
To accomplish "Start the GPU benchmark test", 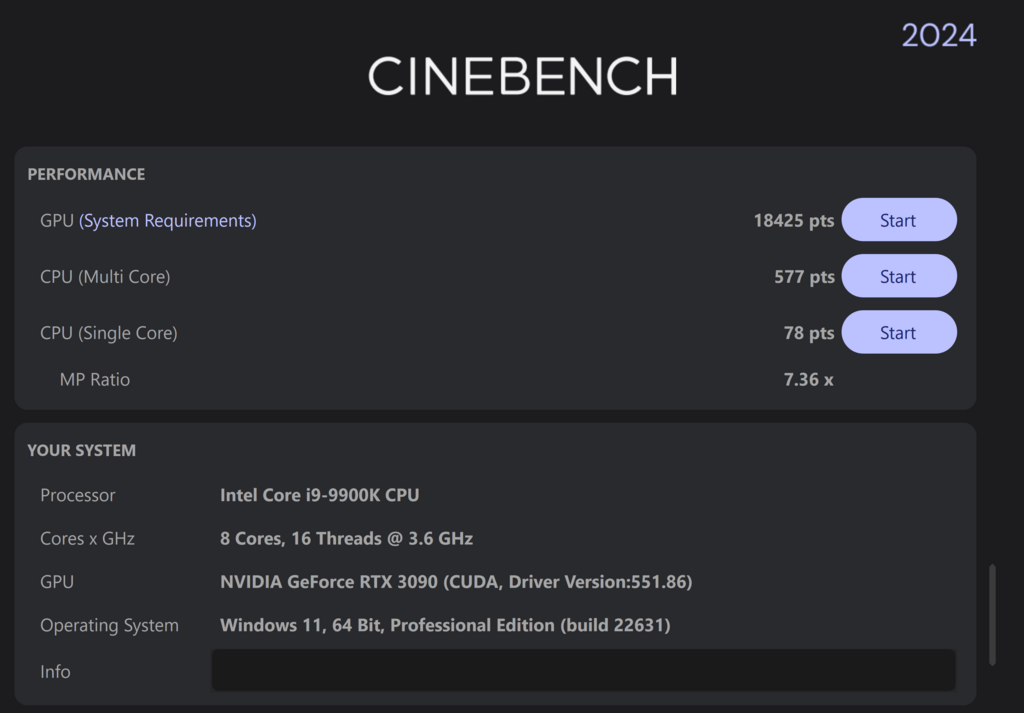I will tap(899, 220).
